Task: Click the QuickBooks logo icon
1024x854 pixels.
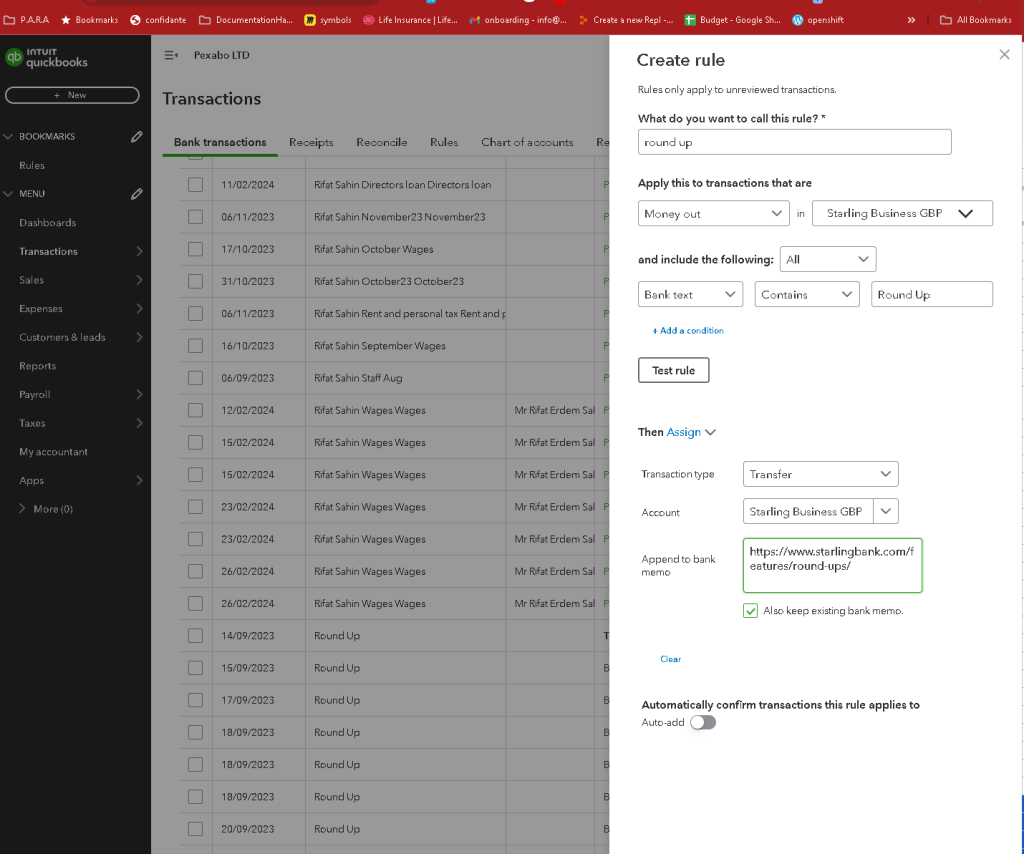Action: tap(14, 57)
